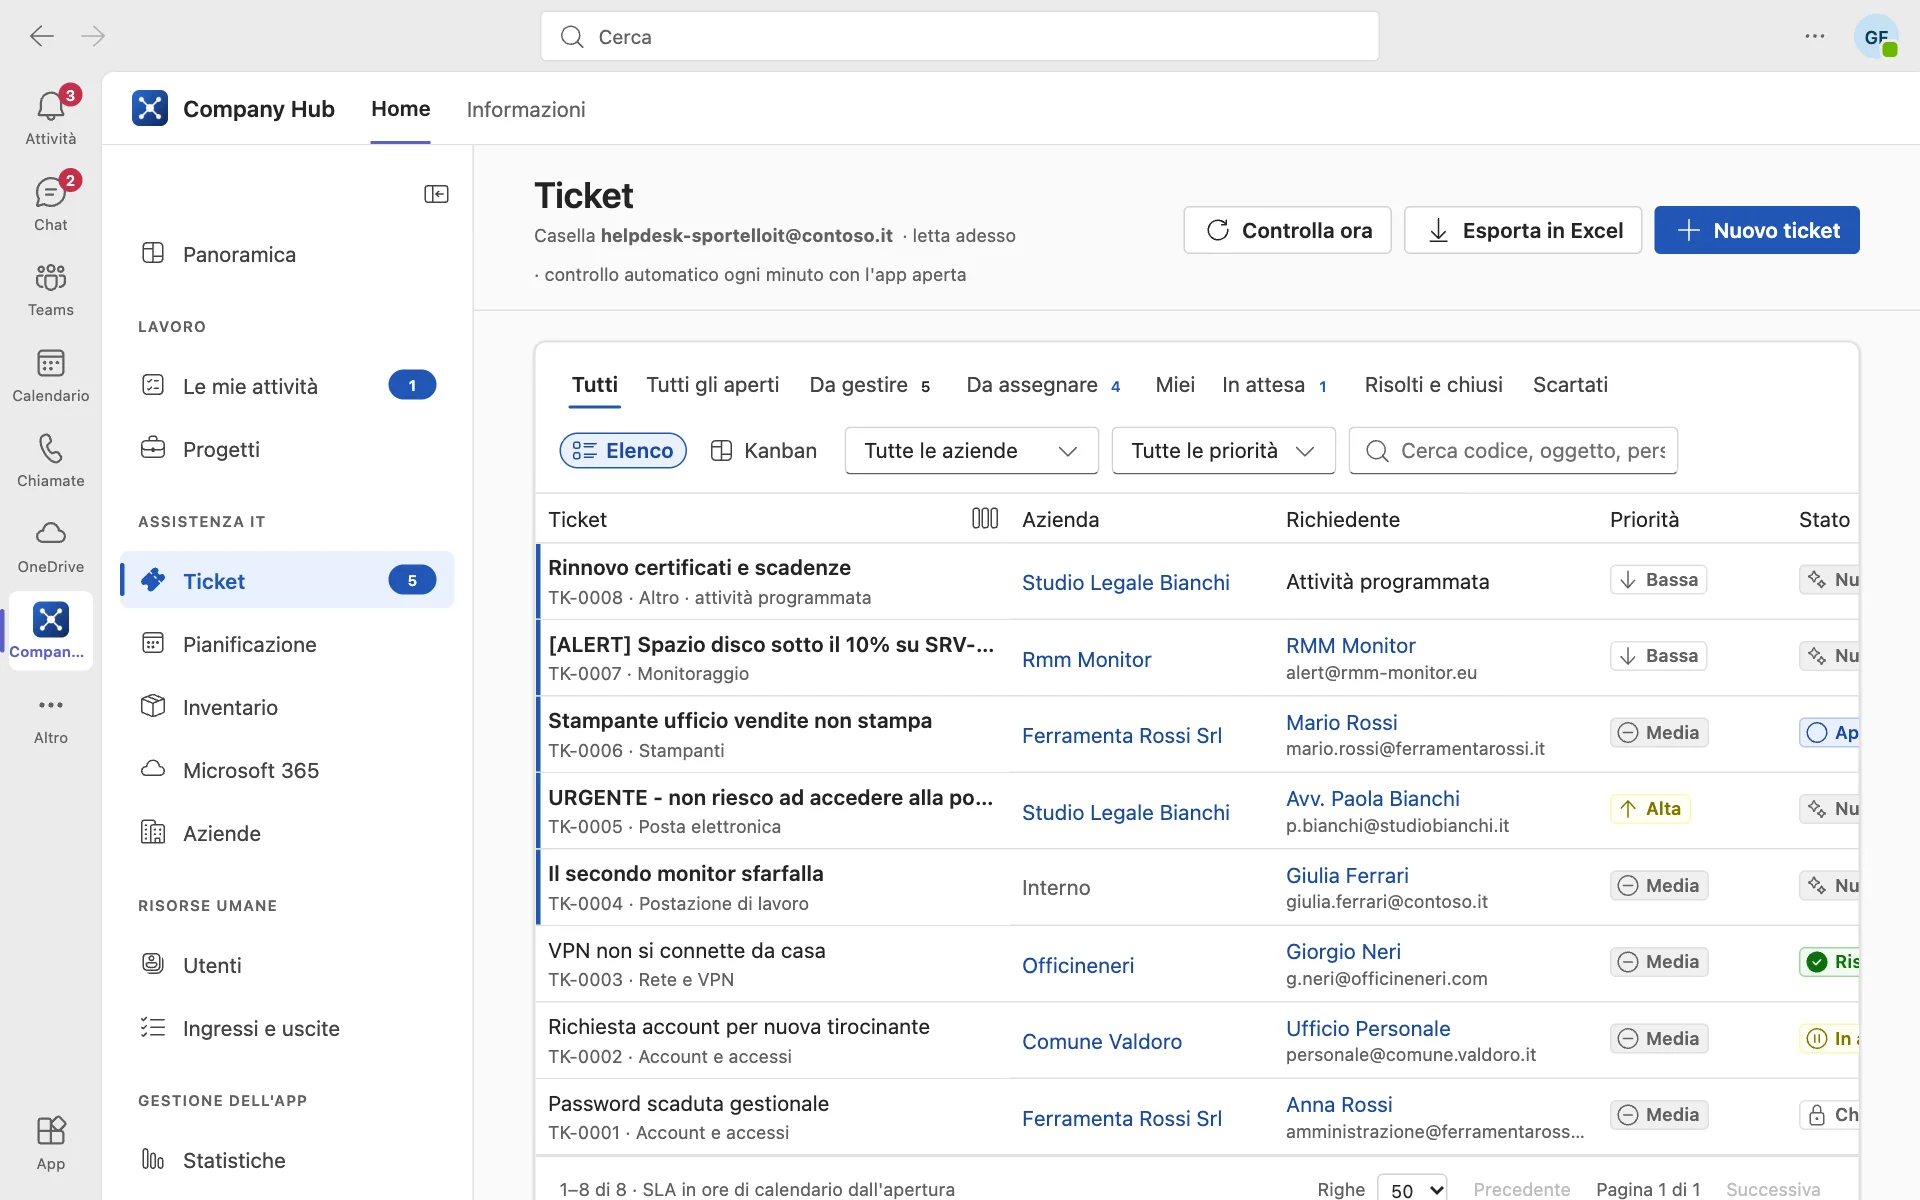Open the App store icon
Screen dimensions: 1920x1200
coord(50,1141)
